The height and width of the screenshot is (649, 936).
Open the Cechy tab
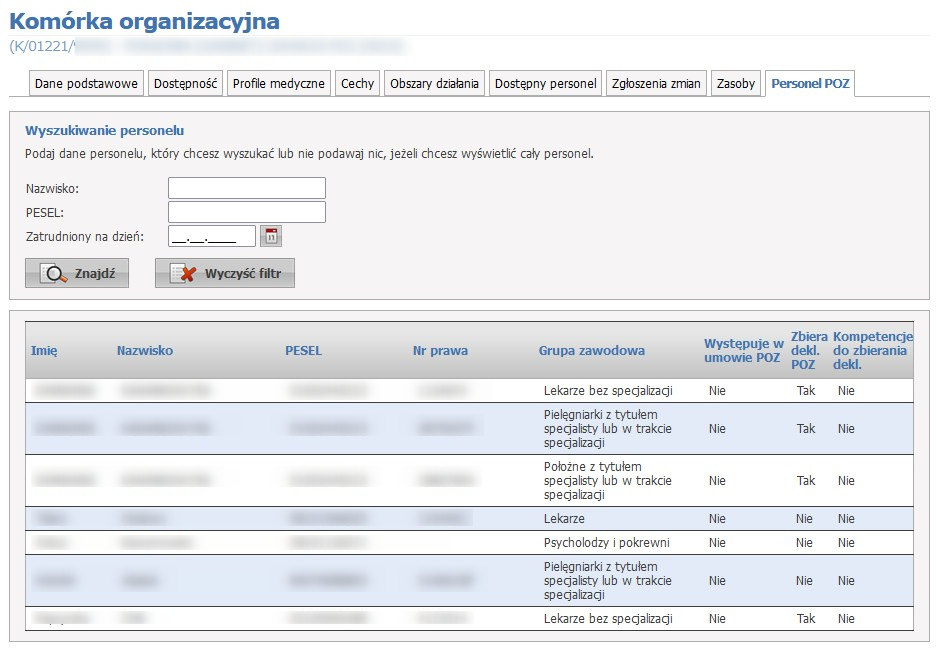click(x=357, y=84)
